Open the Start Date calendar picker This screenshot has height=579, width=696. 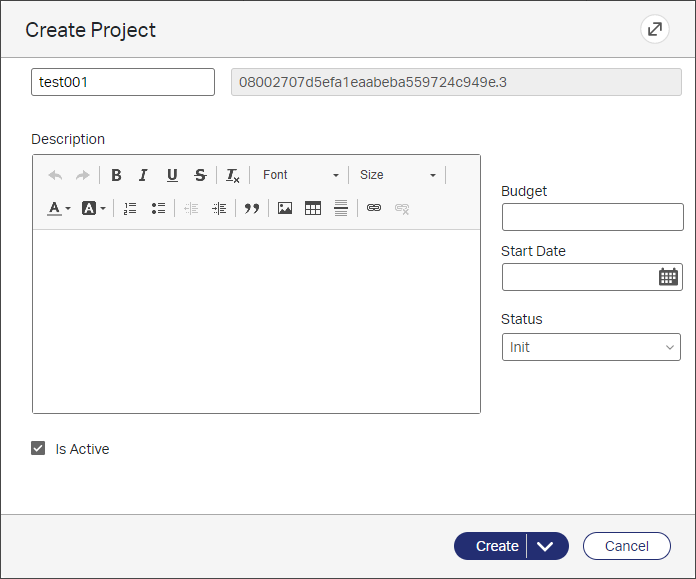(668, 277)
